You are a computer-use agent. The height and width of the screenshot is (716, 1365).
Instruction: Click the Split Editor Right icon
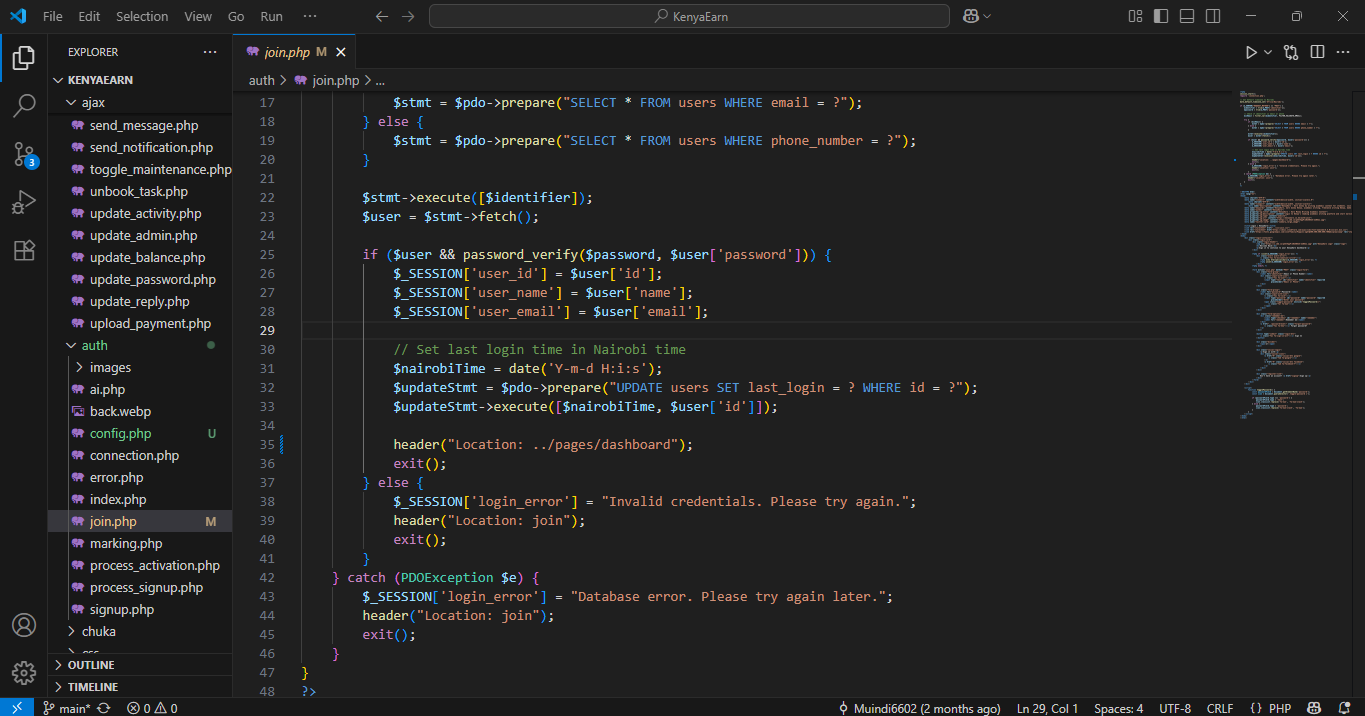pos(1317,52)
